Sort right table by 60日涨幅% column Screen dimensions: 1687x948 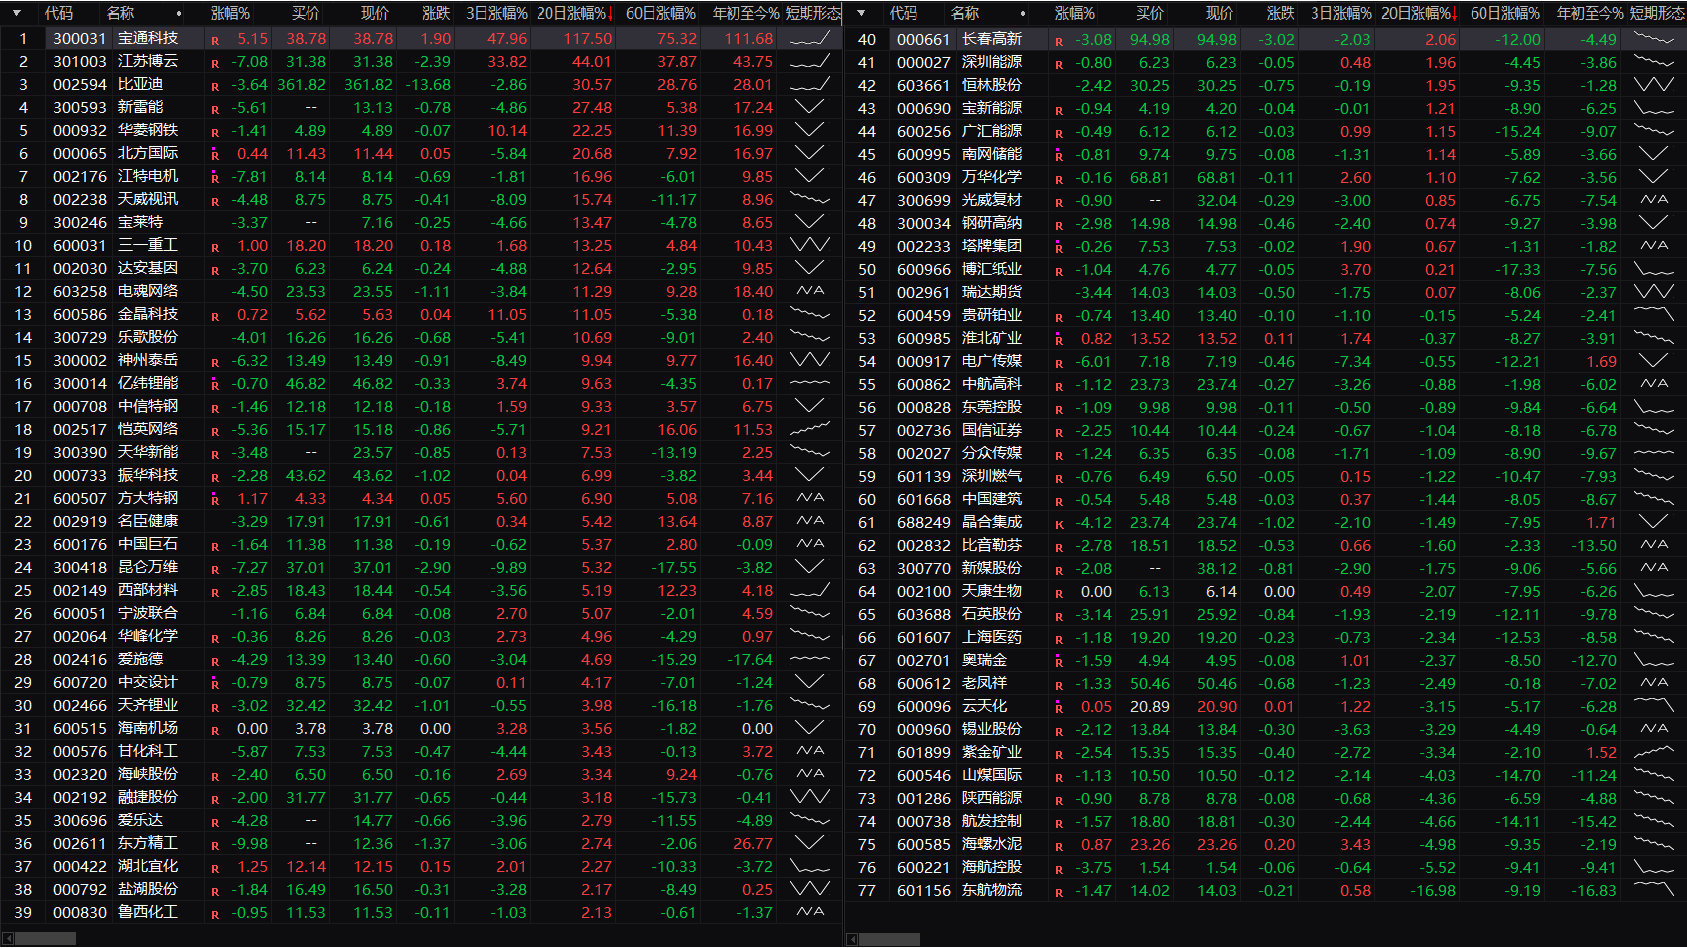coord(1505,13)
